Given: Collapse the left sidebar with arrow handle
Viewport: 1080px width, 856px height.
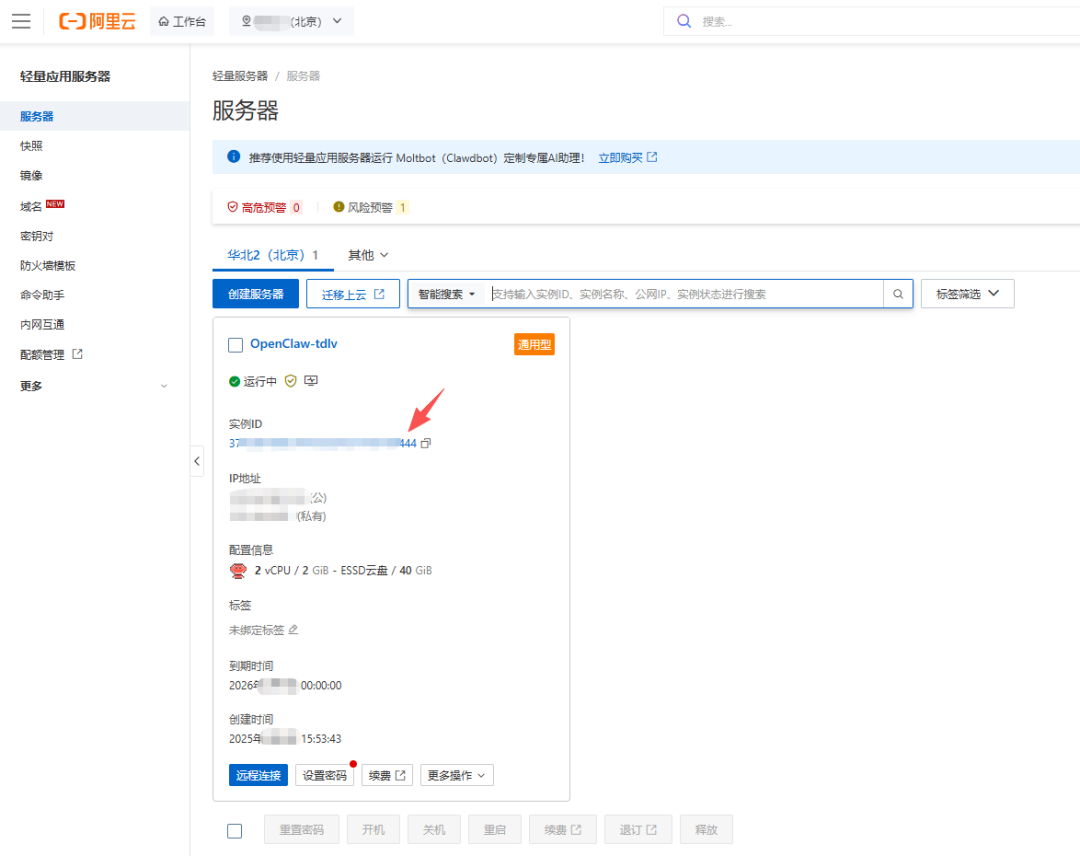Looking at the screenshot, I should 197,461.
